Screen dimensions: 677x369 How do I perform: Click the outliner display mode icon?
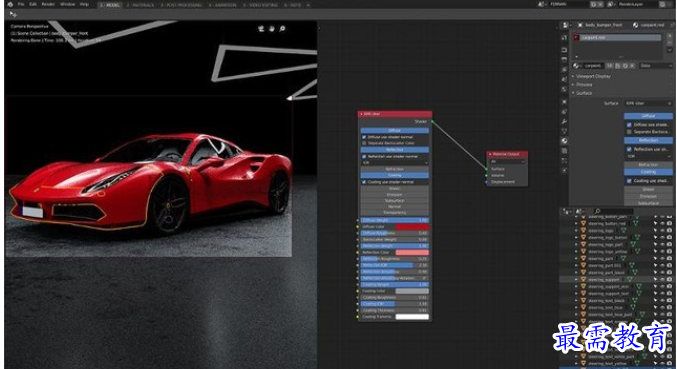580,211
